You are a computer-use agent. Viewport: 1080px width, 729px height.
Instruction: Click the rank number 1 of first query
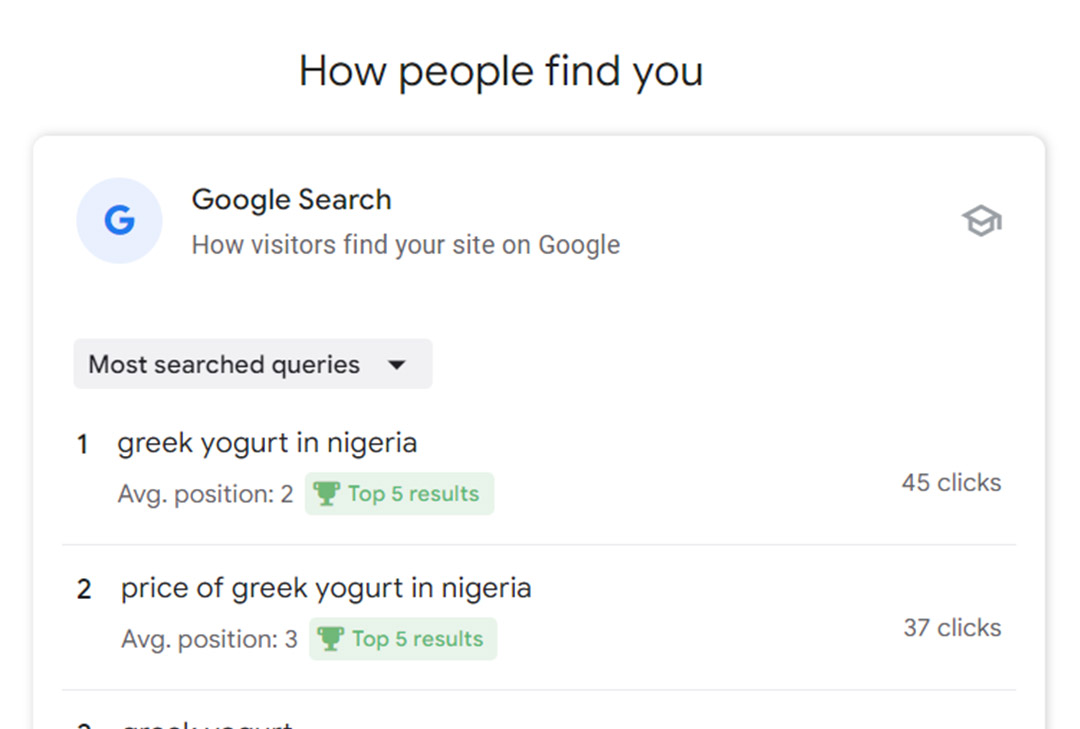click(x=83, y=444)
